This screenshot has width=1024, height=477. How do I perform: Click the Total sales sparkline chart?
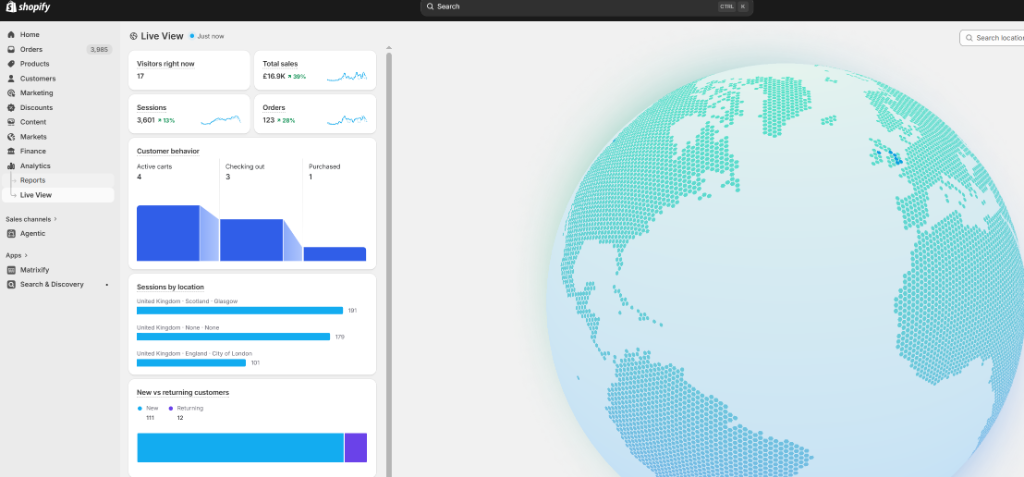(x=347, y=76)
